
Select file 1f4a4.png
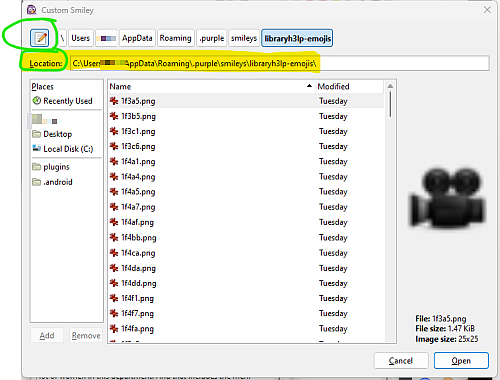coord(246,177)
